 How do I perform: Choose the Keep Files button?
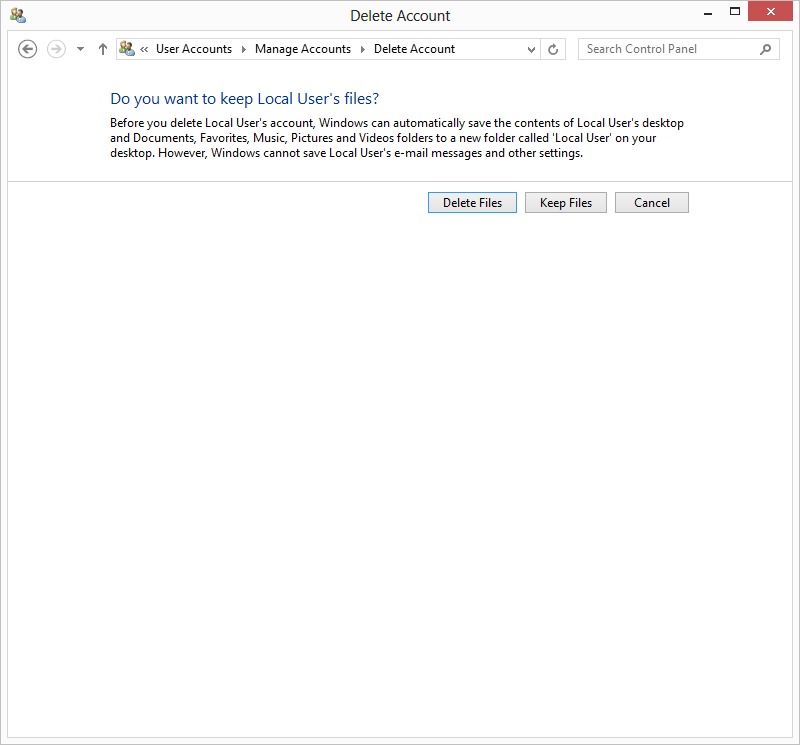click(565, 203)
